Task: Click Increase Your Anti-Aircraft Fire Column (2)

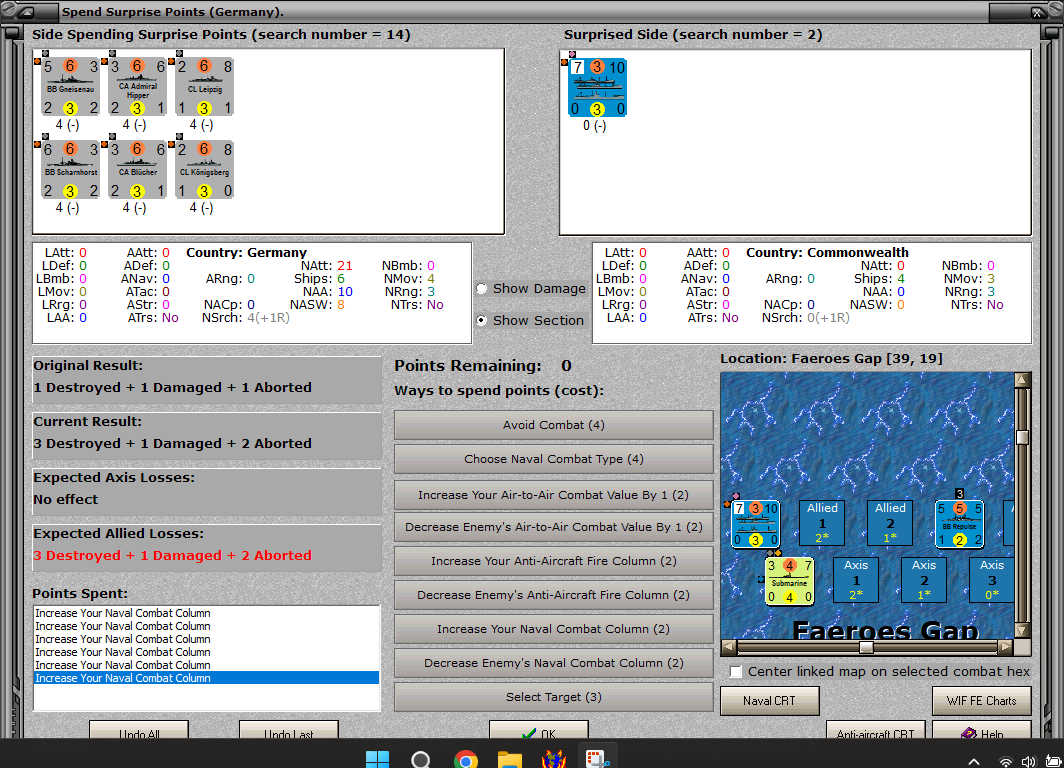Action: (554, 561)
